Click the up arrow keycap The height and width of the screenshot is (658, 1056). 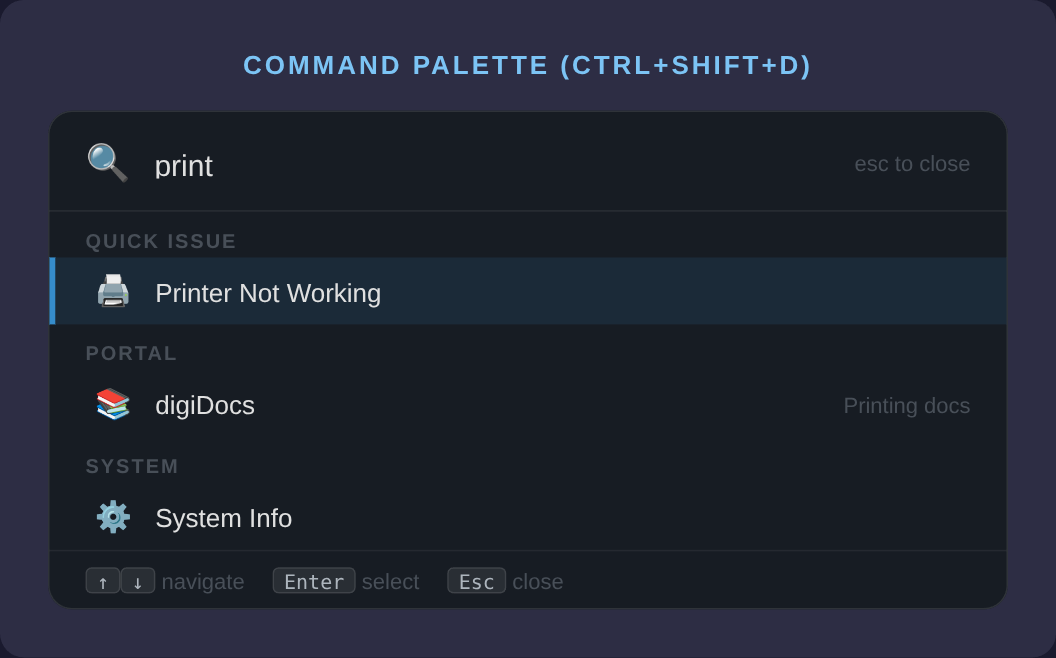(x=103, y=580)
